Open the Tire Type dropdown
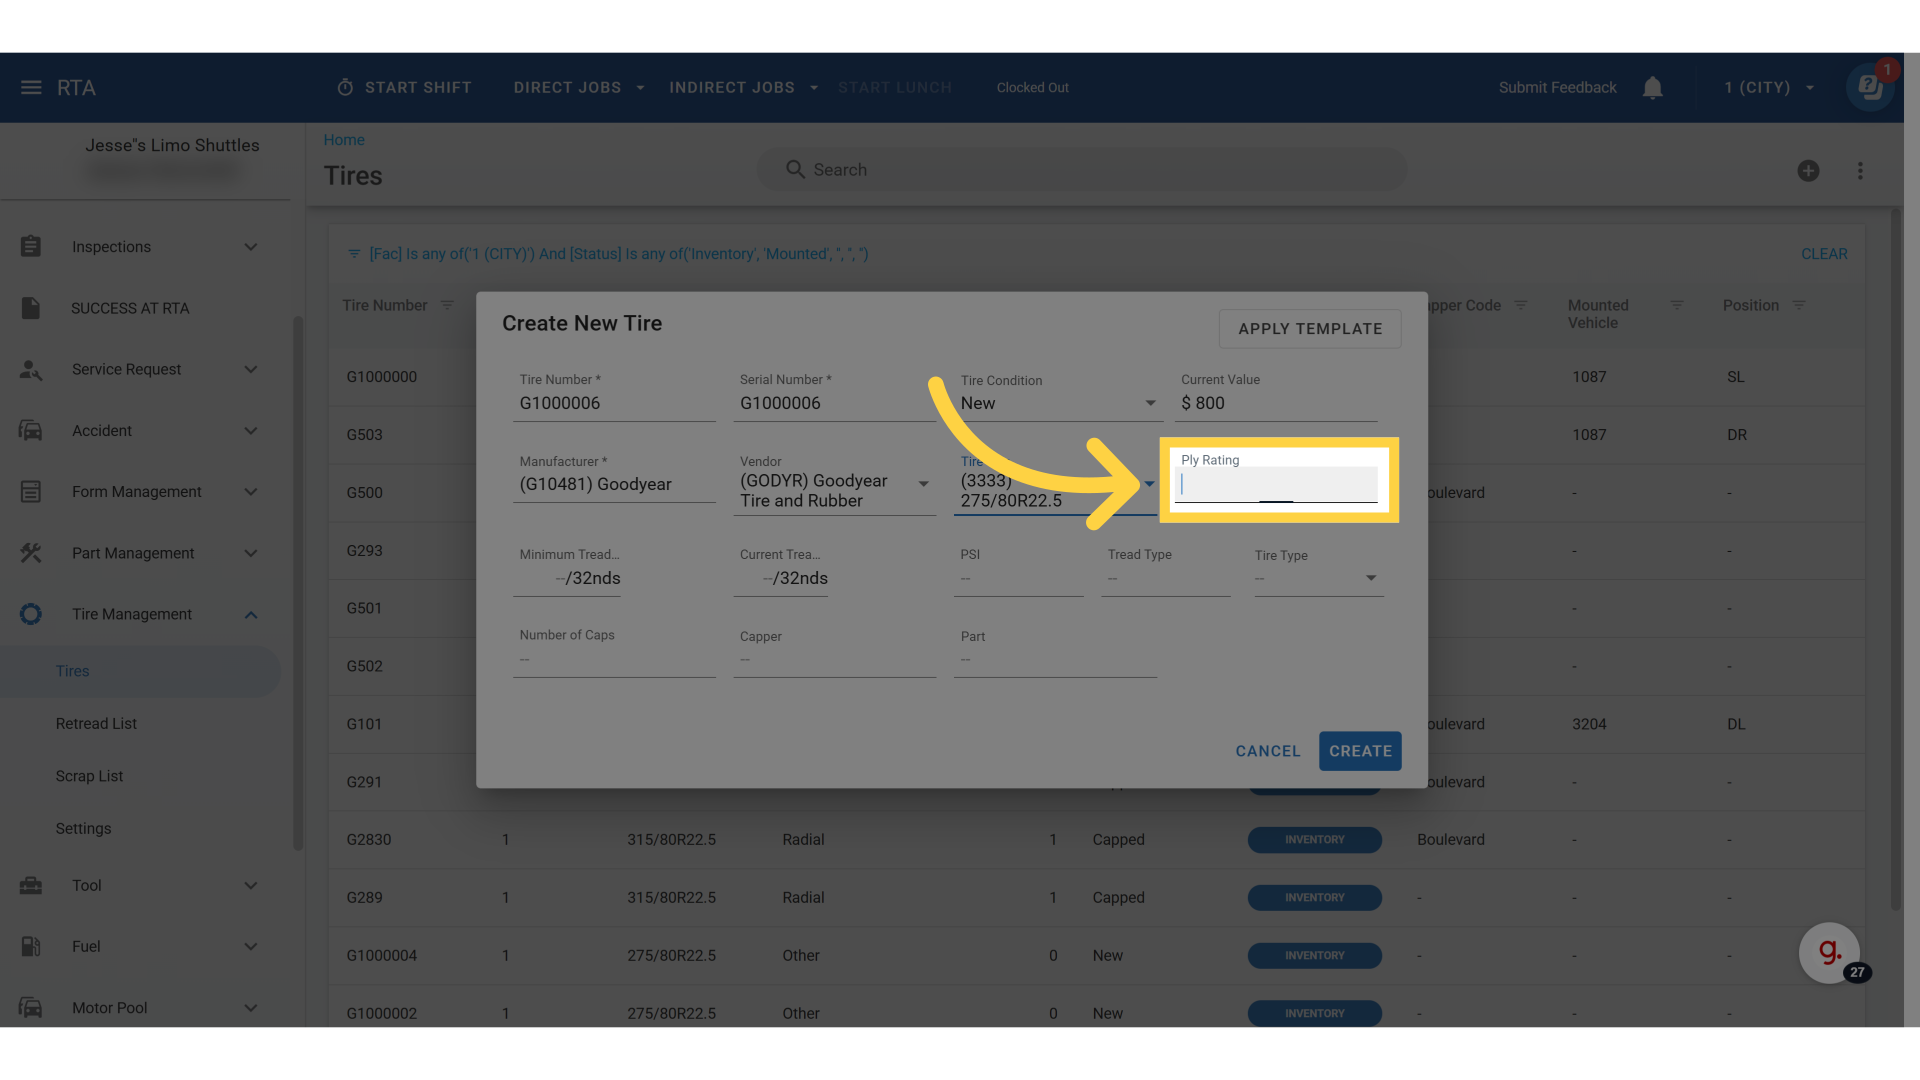Image resolution: width=1920 pixels, height=1080 pixels. [x=1371, y=578]
